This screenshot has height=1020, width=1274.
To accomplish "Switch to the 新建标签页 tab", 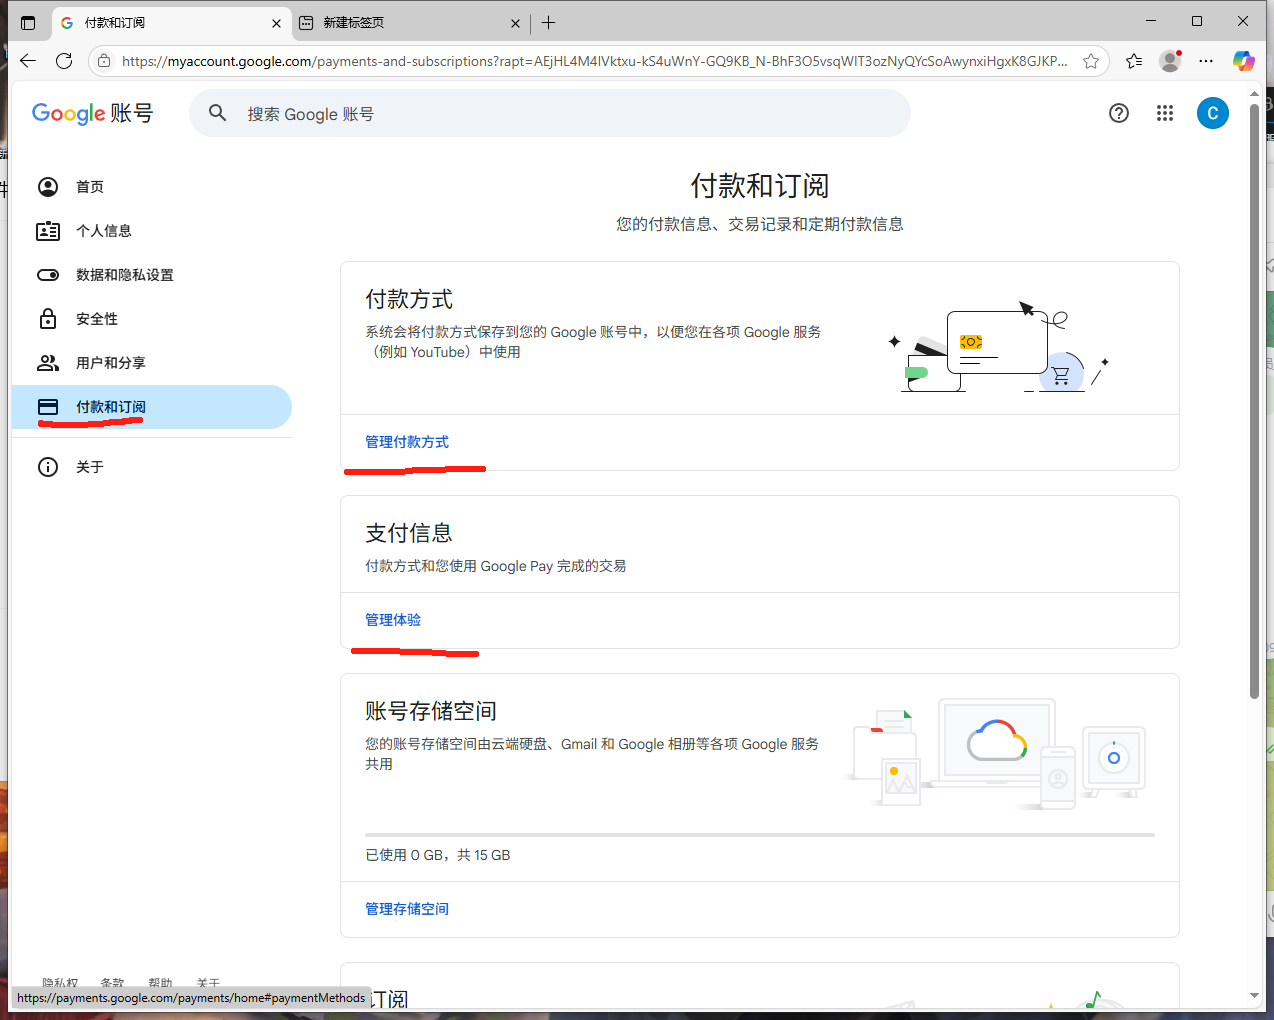I will pyautogui.click(x=400, y=22).
